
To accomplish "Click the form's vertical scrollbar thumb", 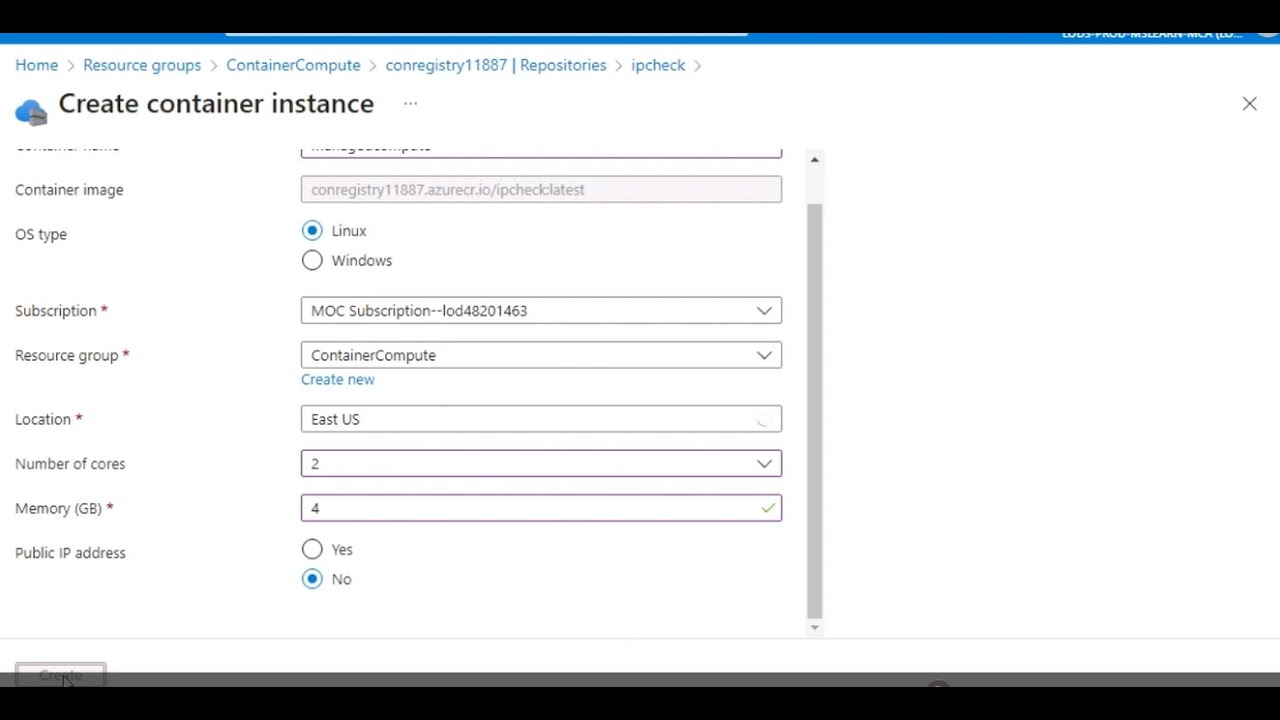I will click(814, 410).
